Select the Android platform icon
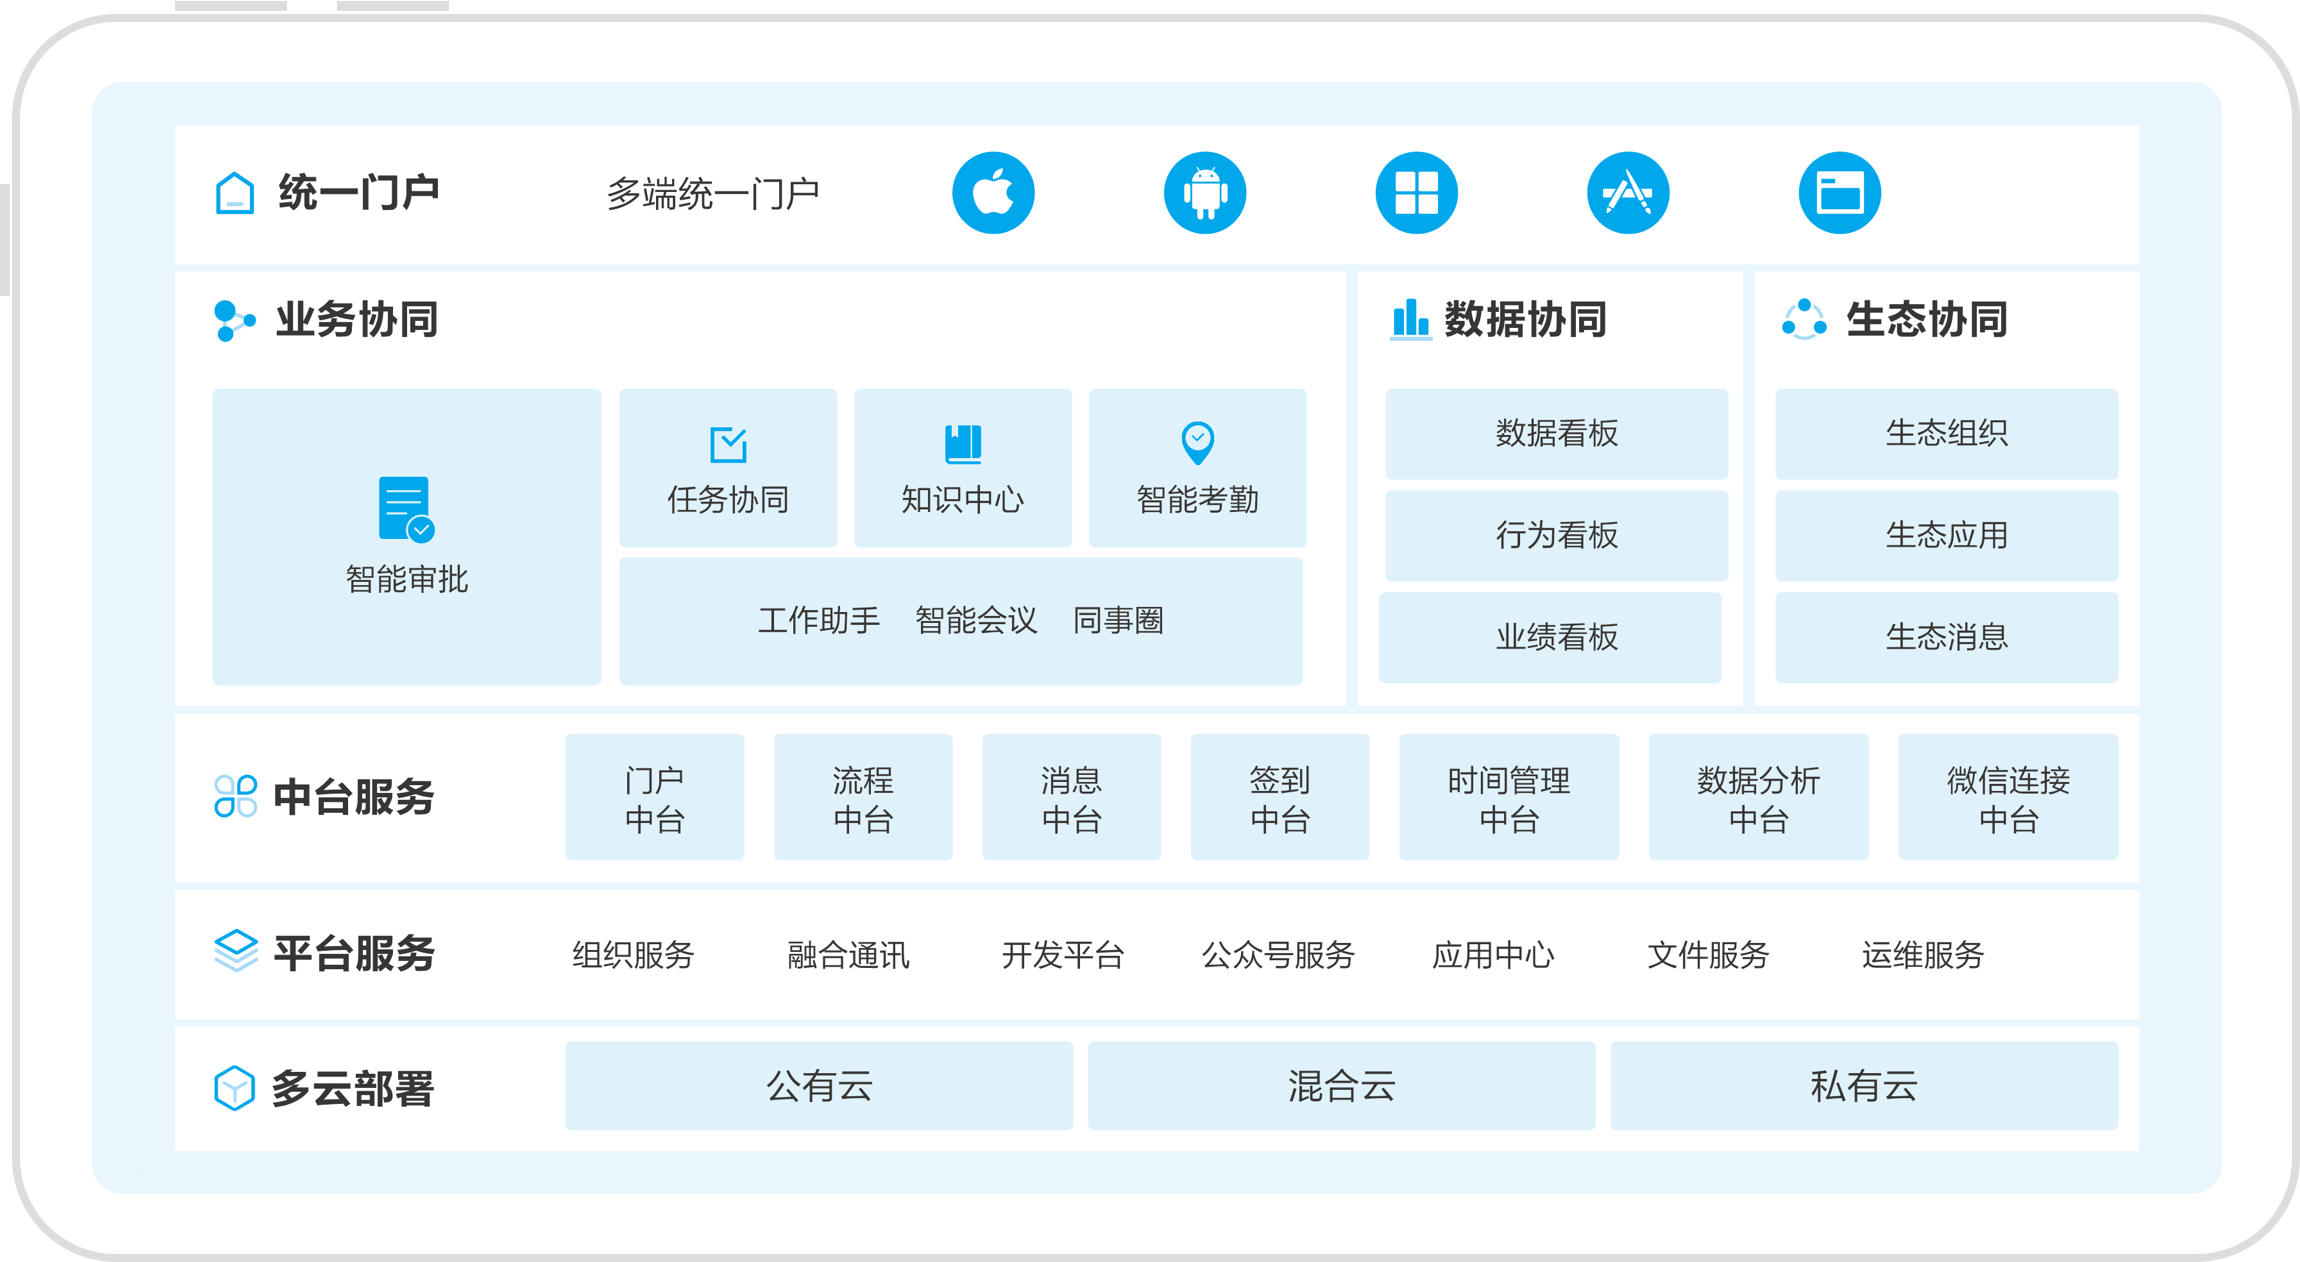Image resolution: width=2300 pixels, height=1262 pixels. point(1204,192)
